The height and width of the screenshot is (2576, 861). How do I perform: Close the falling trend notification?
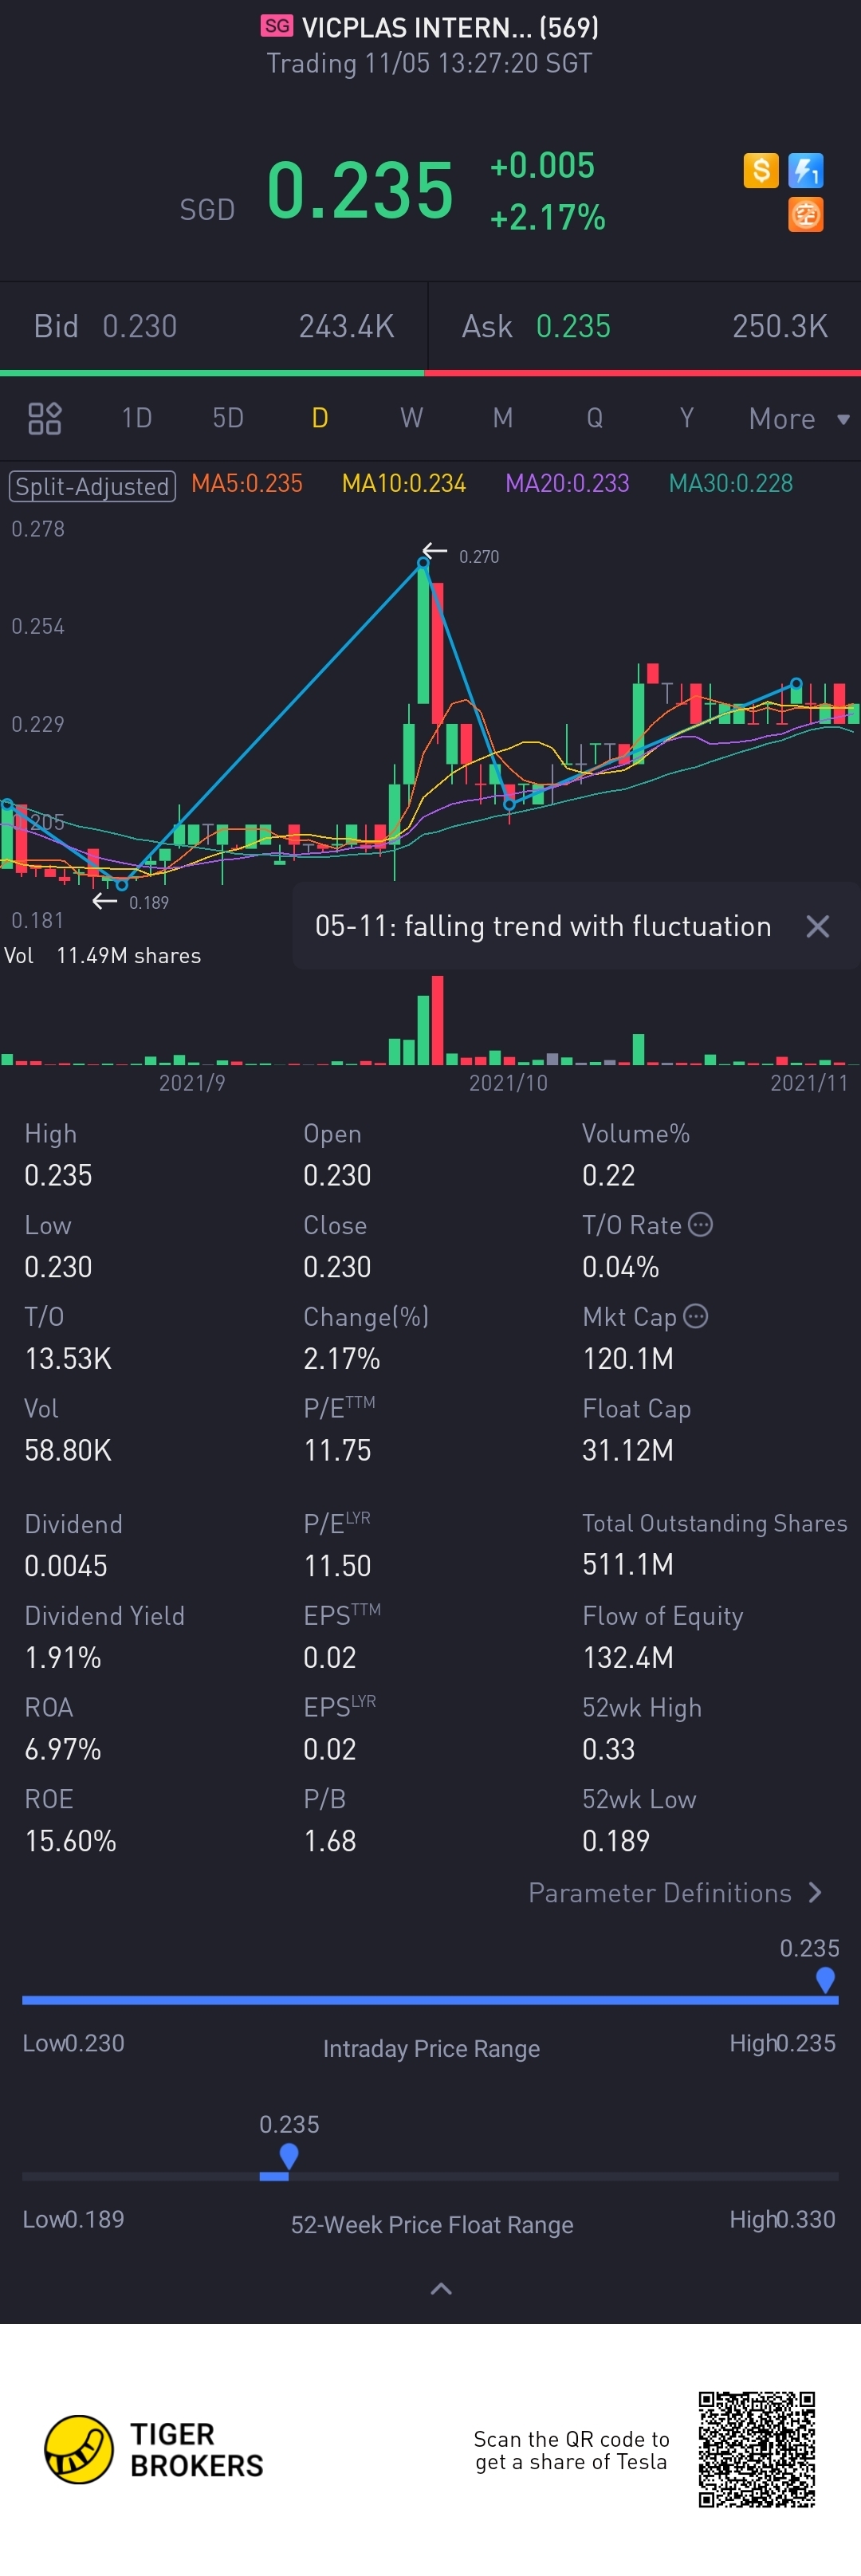817,927
